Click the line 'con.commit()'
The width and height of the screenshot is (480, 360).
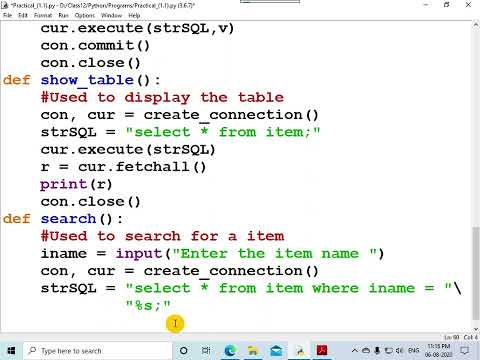[95, 46]
